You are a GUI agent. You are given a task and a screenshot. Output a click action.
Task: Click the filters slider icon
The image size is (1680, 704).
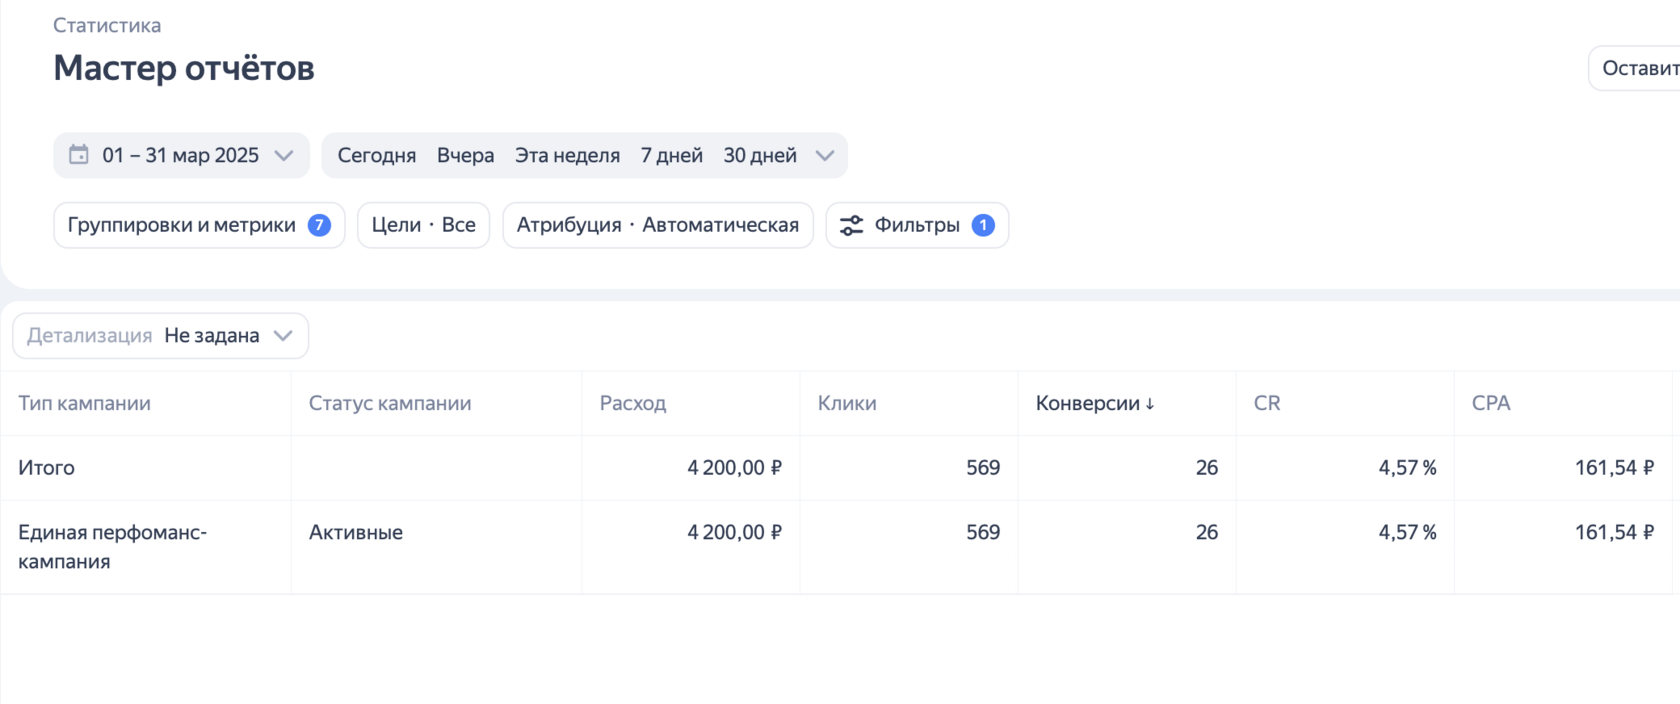[x=851, y=225]
